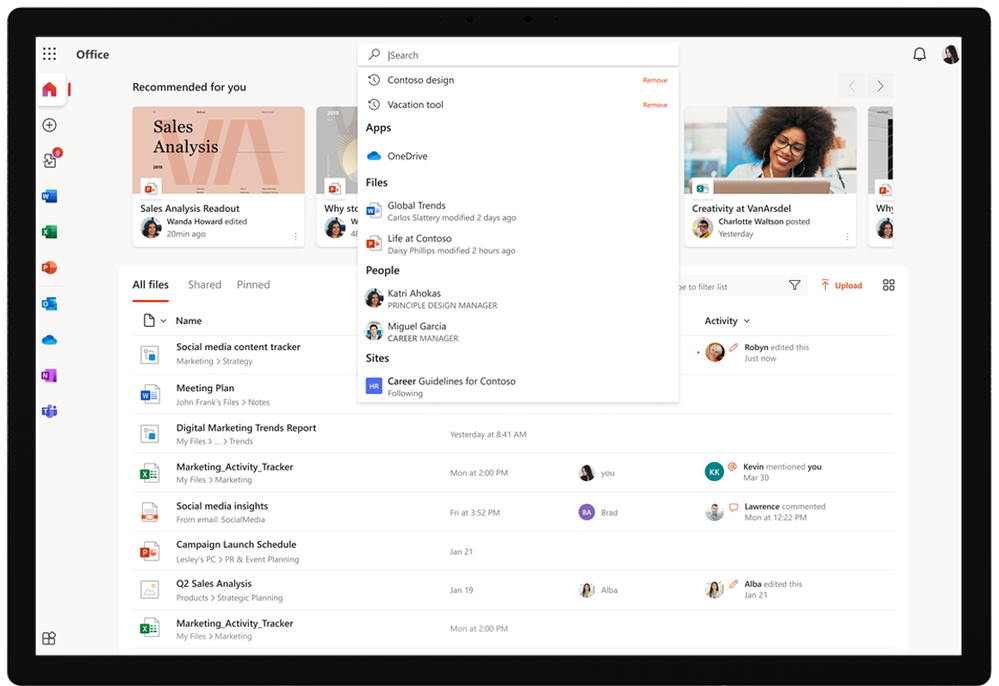This screenshot has height=686, width=999.
Task: Switch to the Shared tab
Action: point(205,285)
